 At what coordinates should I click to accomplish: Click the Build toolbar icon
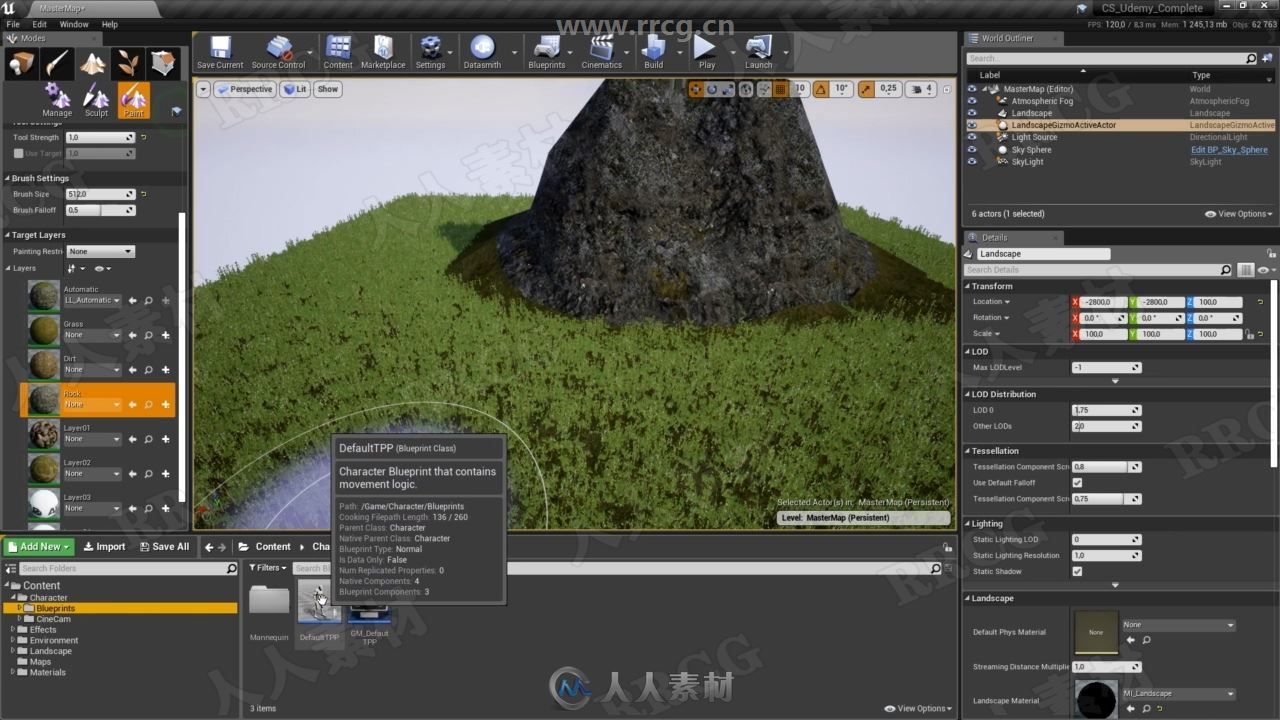coord(653,52)
